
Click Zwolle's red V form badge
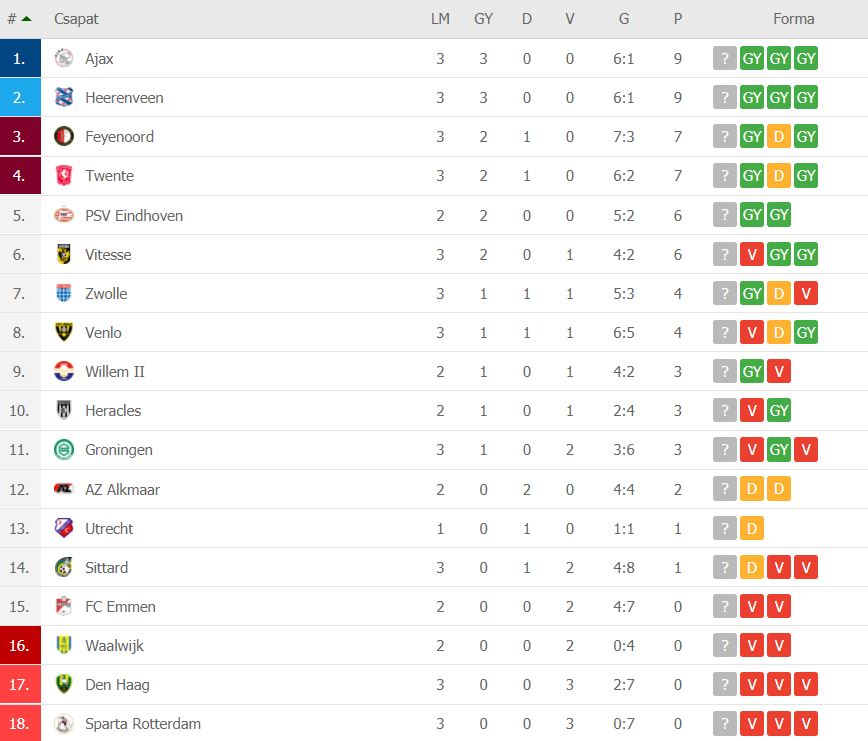805,293
